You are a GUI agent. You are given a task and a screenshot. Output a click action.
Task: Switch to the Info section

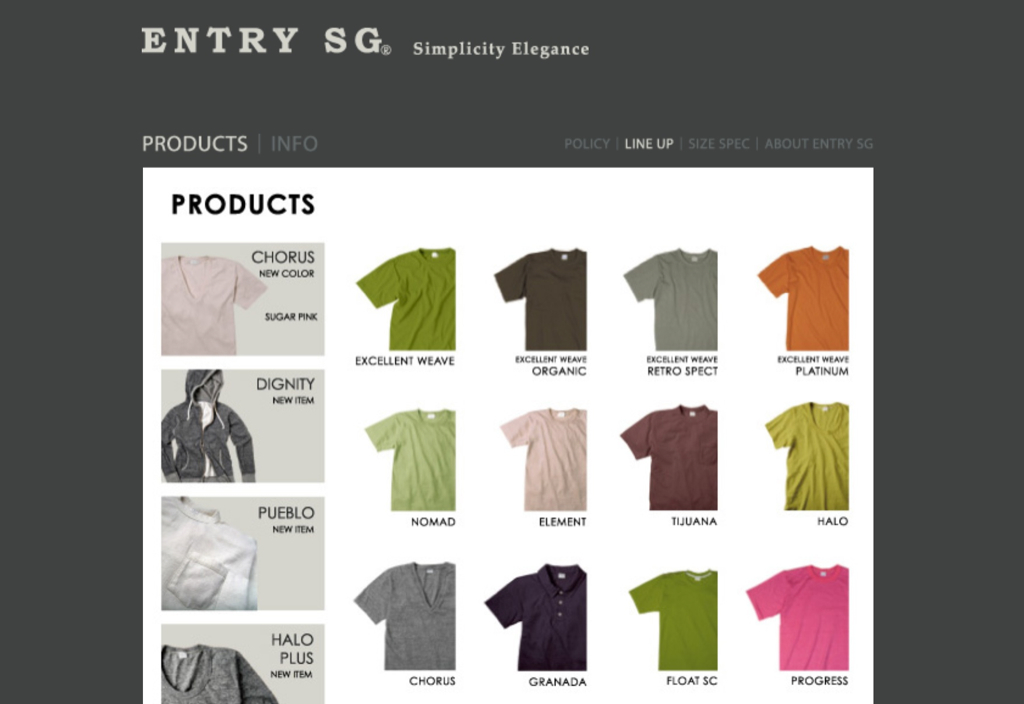(294, 144)
